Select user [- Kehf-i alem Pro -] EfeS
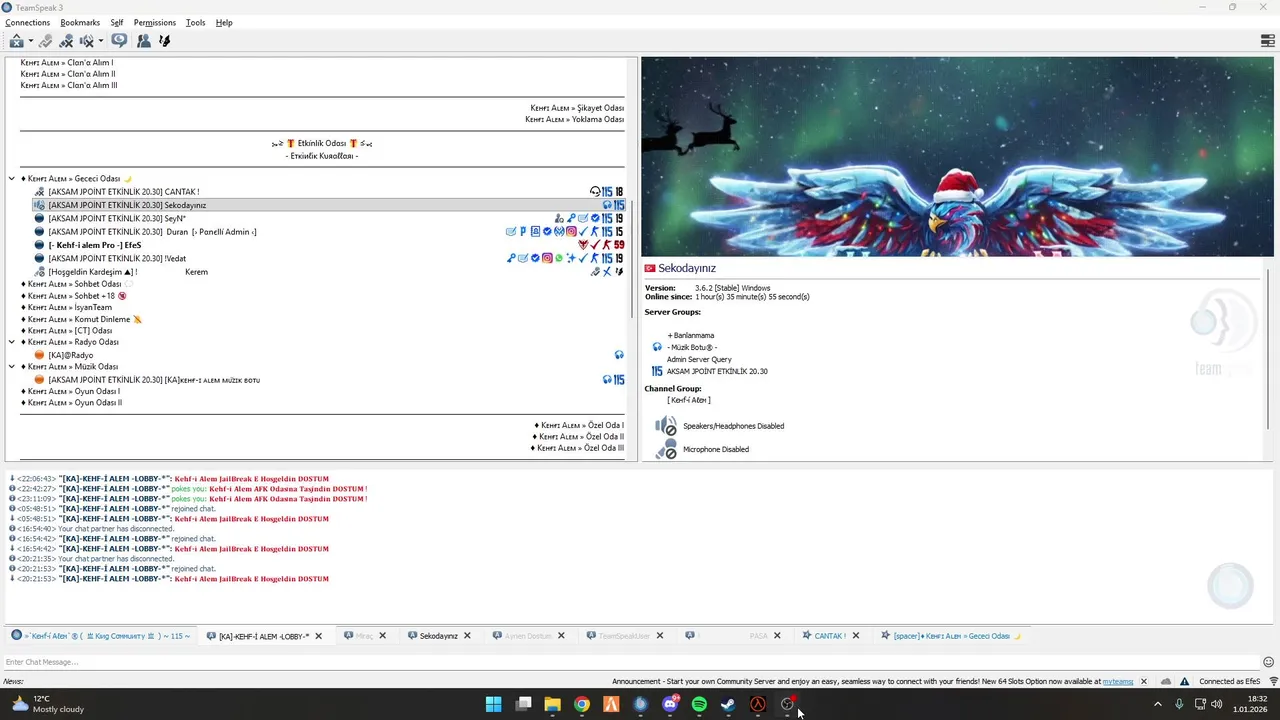The width and height of the screenshot is (1280, 720). pyautogui.click(x=95, y=245)
